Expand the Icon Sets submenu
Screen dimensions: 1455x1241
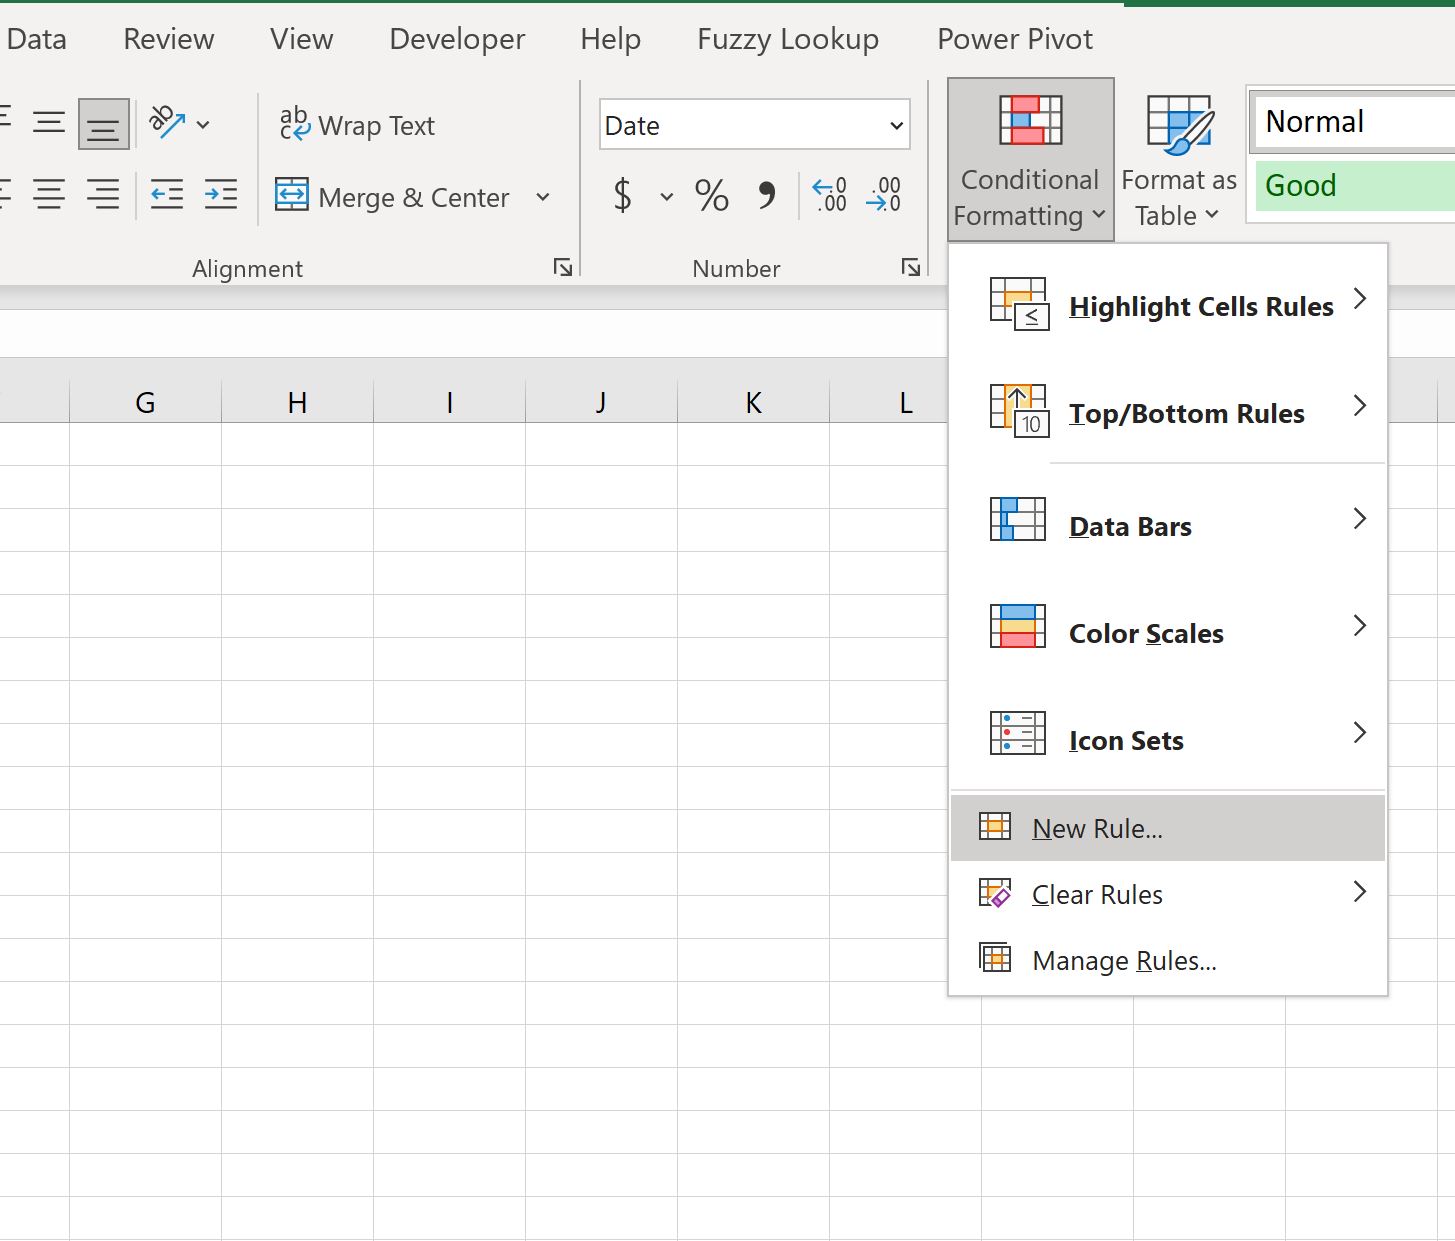point(1125,740)
